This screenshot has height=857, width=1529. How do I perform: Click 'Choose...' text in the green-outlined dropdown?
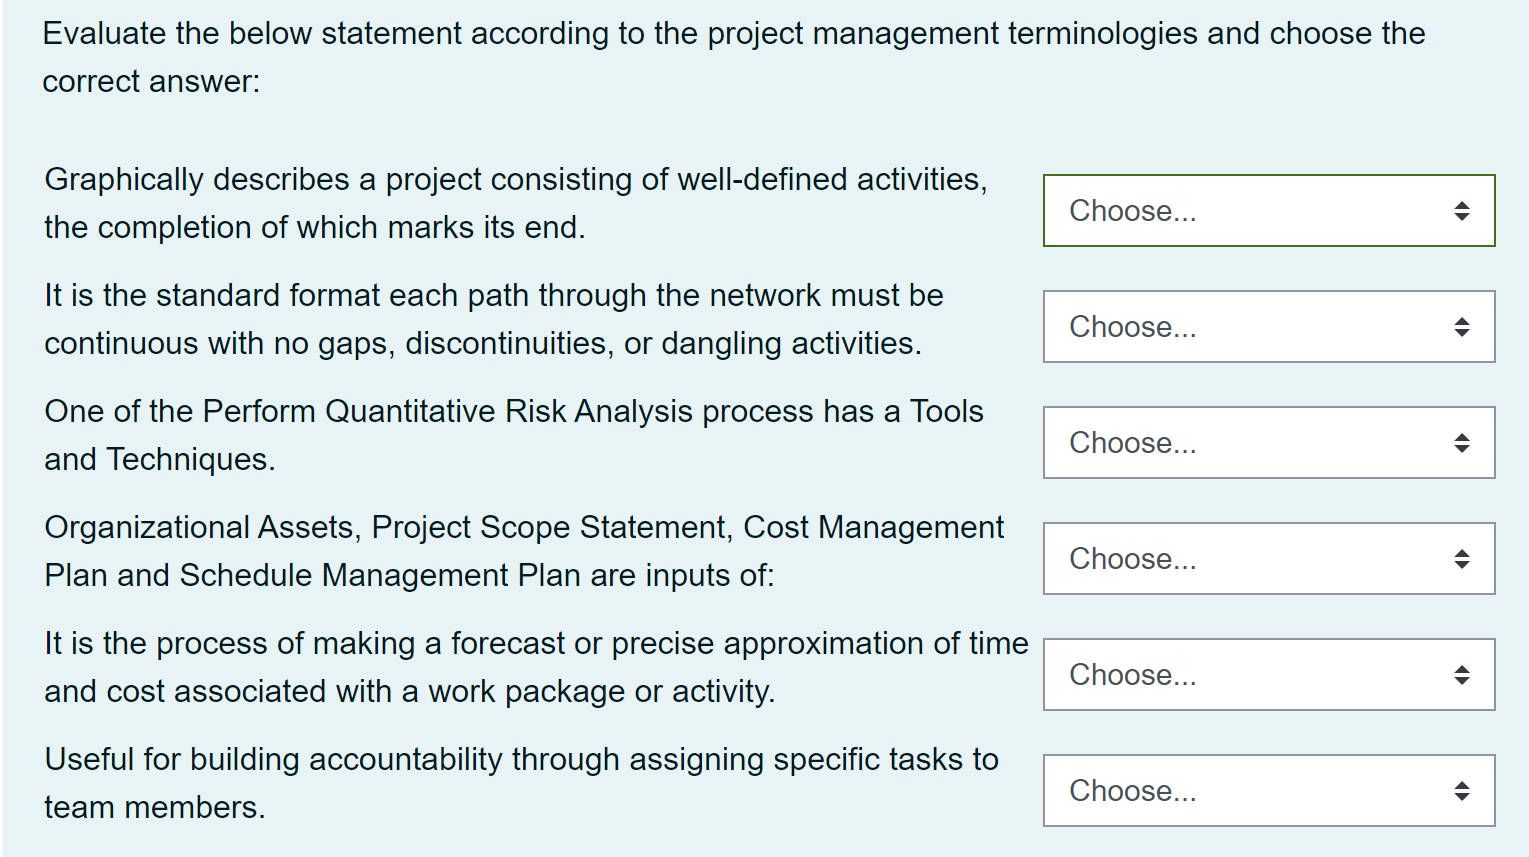(x=1132, y=211)
